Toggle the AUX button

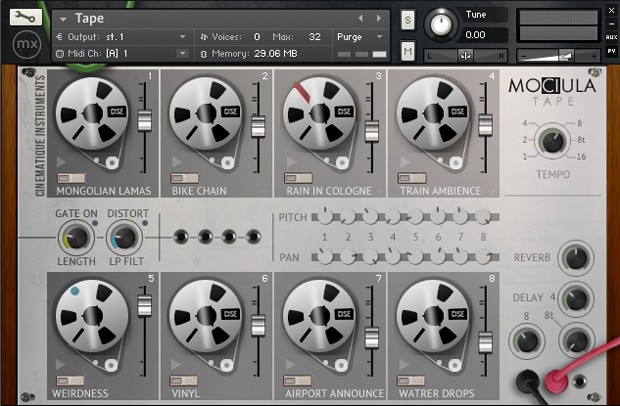pyautogui.click(x=611, y=37)
